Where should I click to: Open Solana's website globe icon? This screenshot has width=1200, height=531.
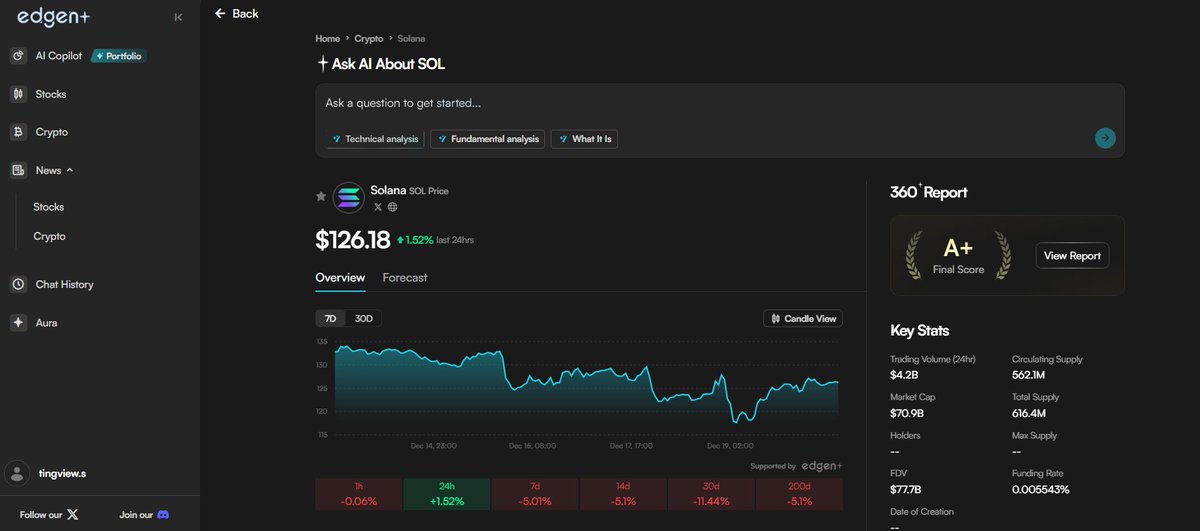tap(392, 207)
